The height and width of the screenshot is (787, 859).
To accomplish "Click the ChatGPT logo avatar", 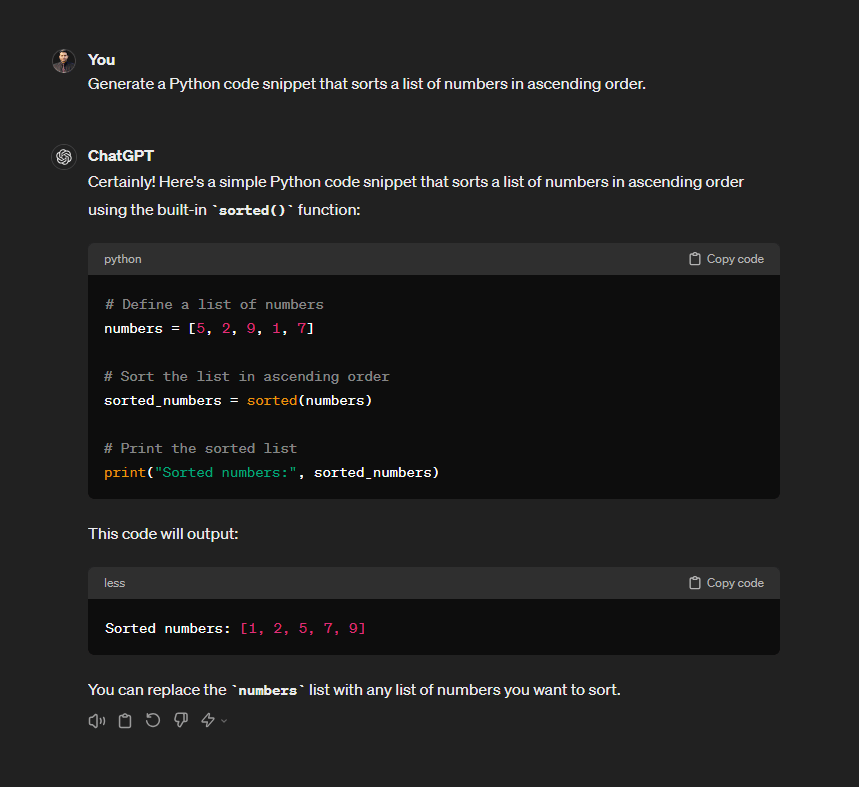I will [64, 157].
